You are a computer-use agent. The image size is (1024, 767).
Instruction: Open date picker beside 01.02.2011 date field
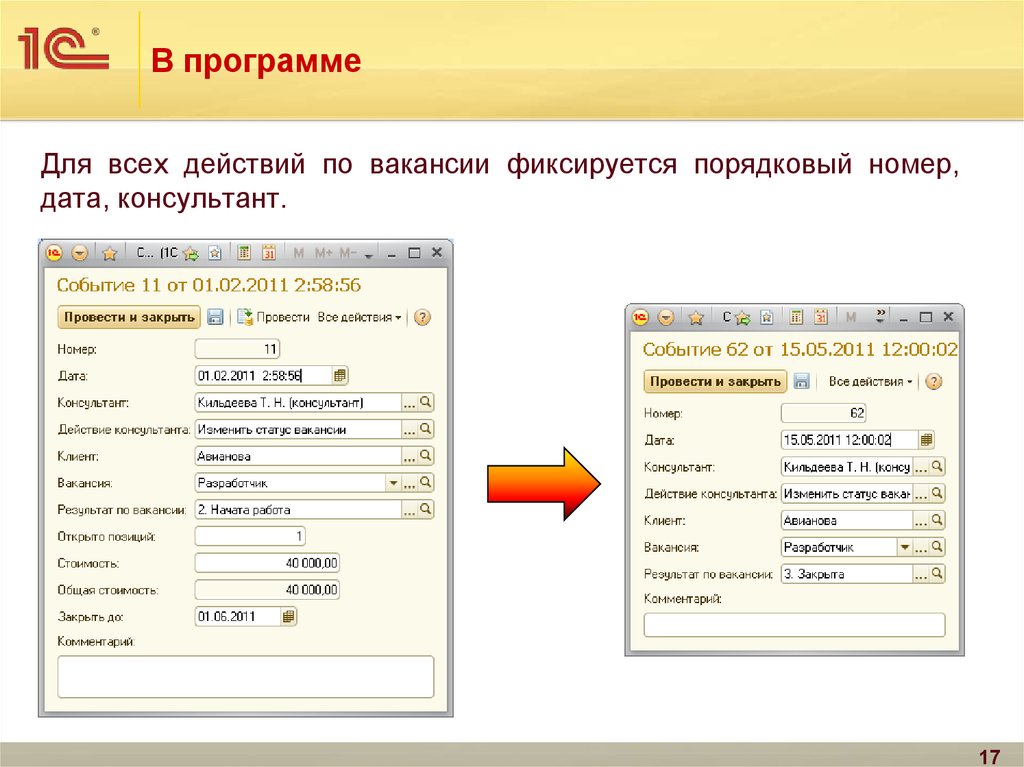340,376
